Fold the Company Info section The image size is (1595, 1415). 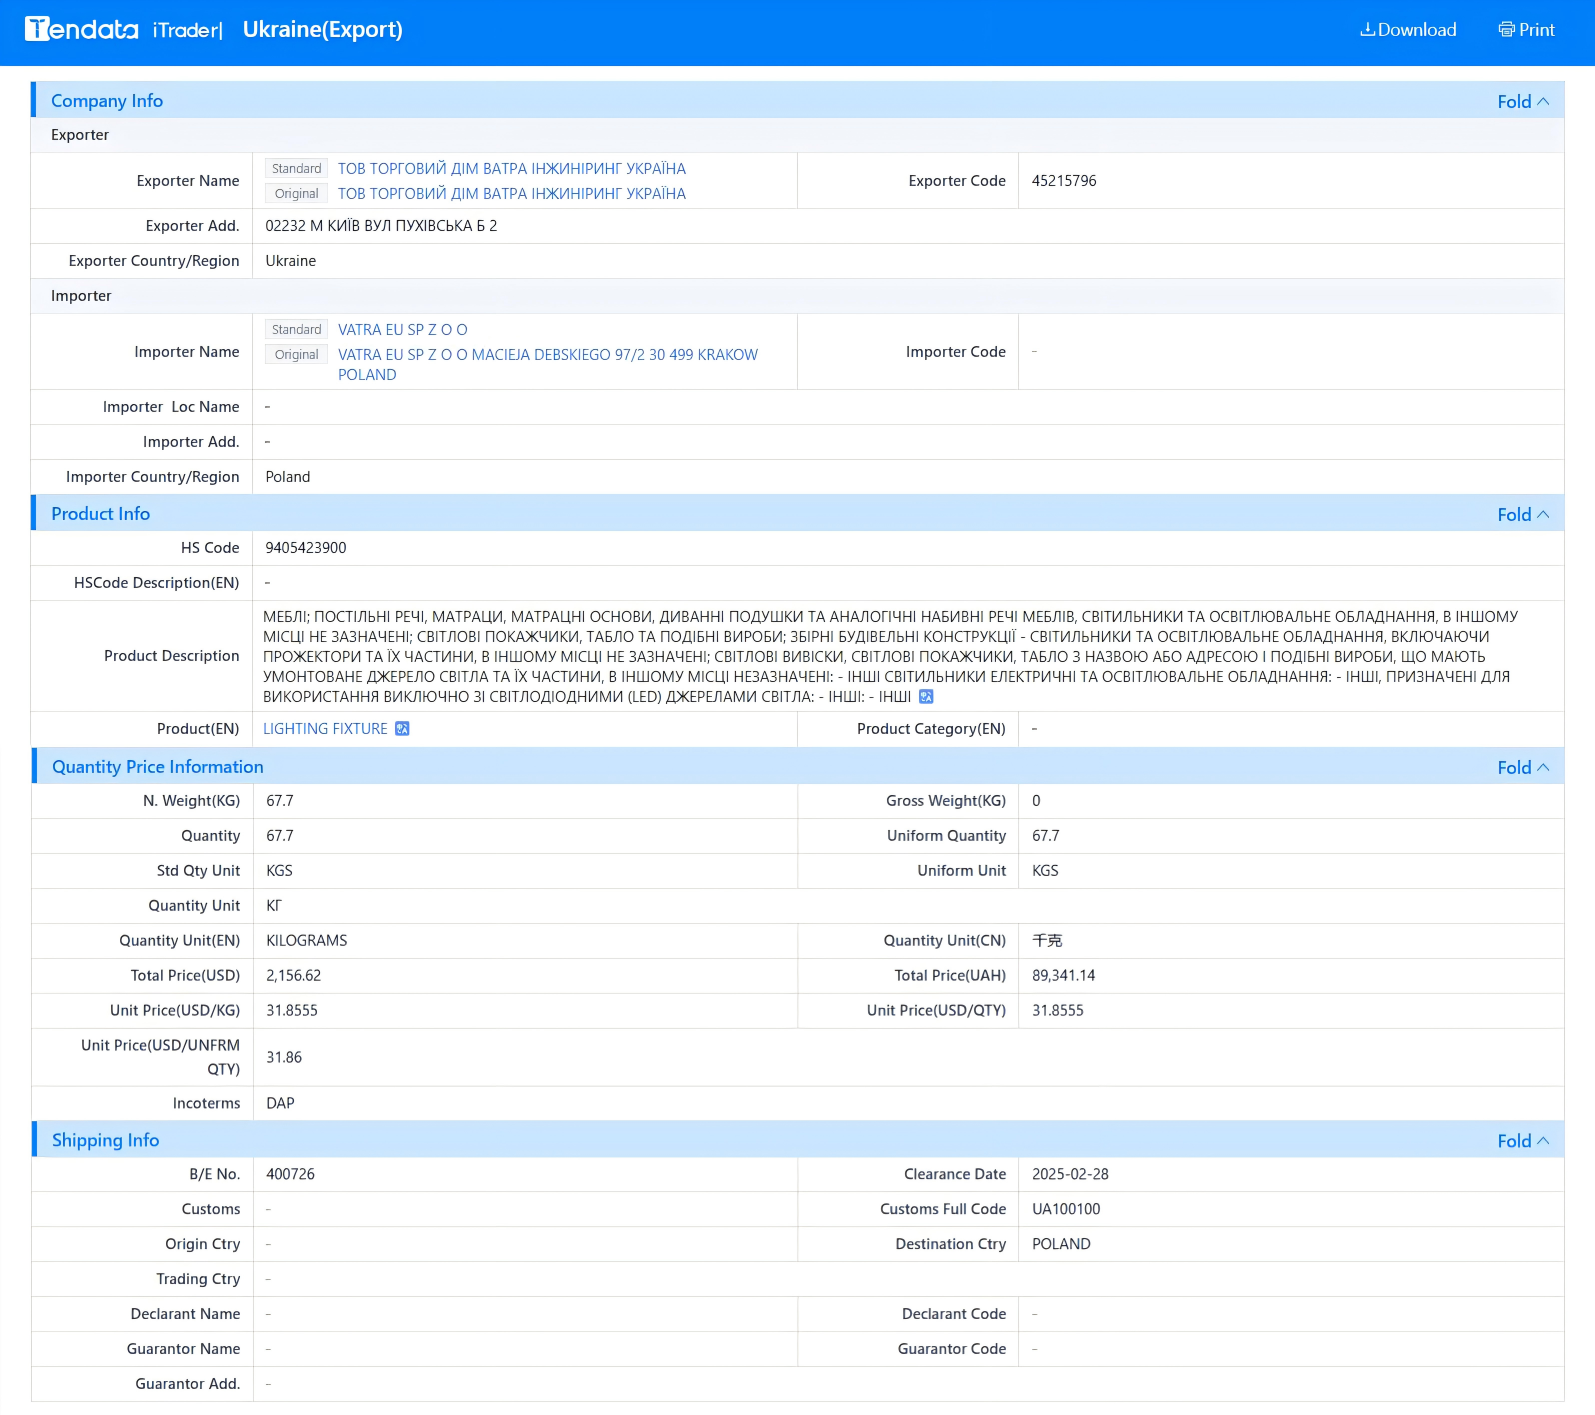[x=1523, y=101]
